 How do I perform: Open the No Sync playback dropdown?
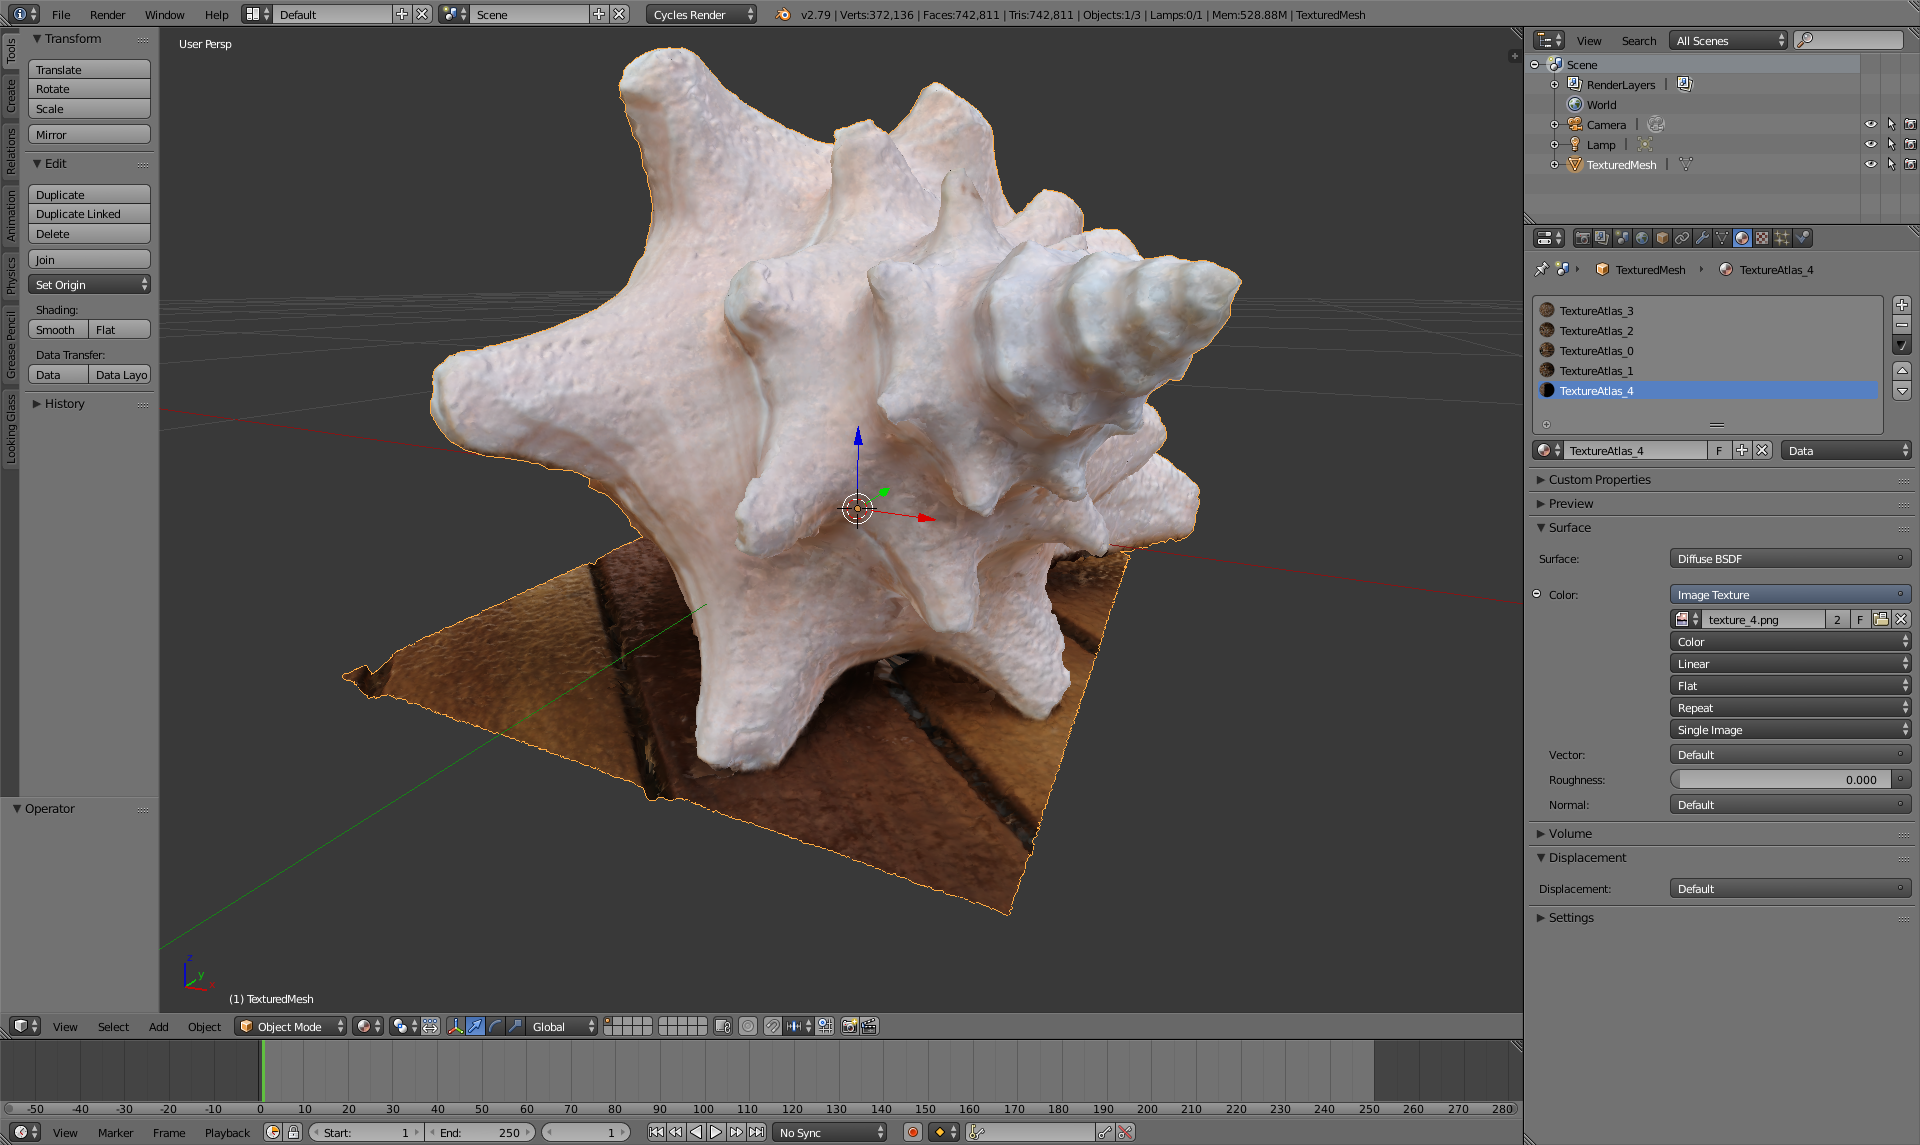click(831, 1132)
